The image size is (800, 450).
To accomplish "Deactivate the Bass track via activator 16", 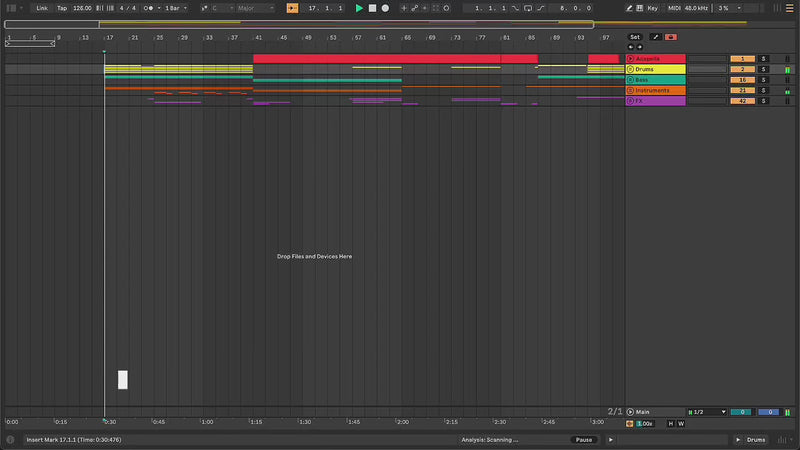I will [x=742, y=80].
